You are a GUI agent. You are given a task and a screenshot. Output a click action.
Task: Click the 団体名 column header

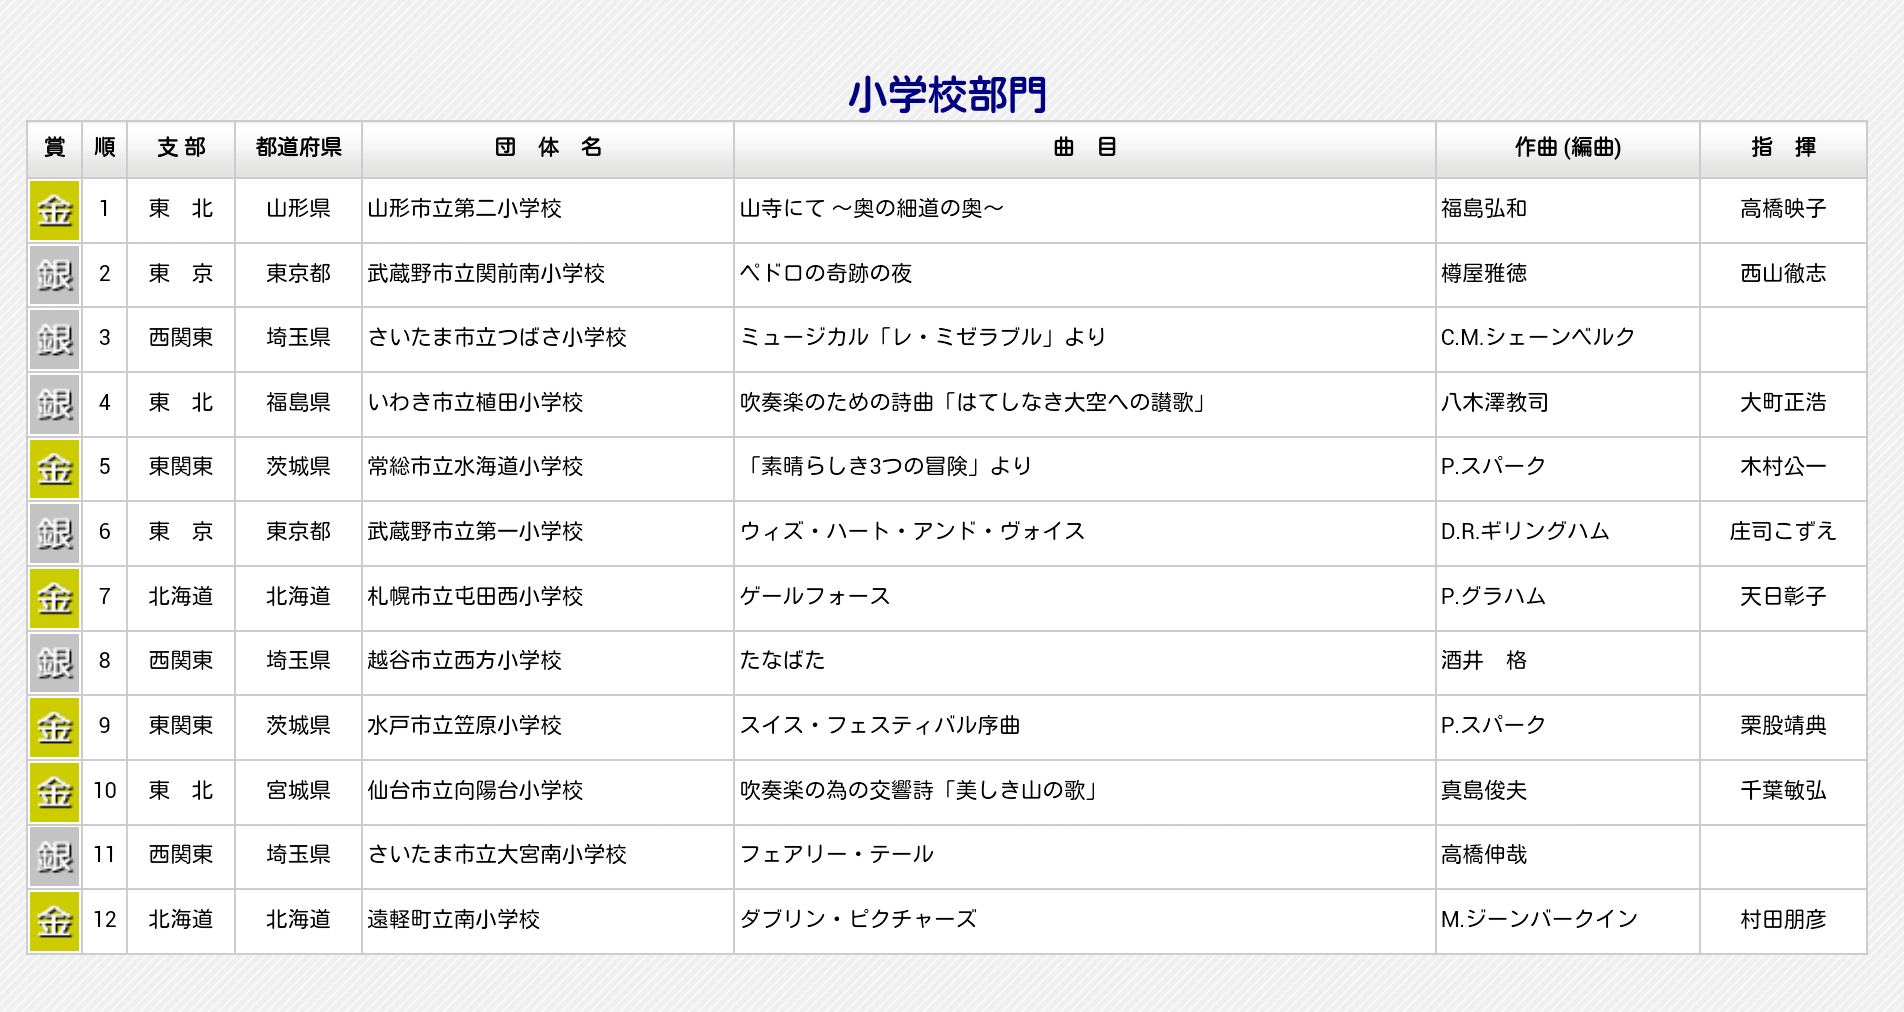click(x=548, y=148)
